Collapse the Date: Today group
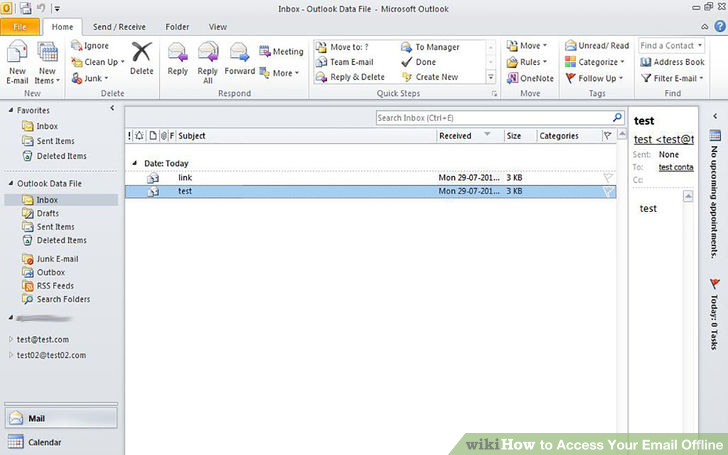 [135, 163]
